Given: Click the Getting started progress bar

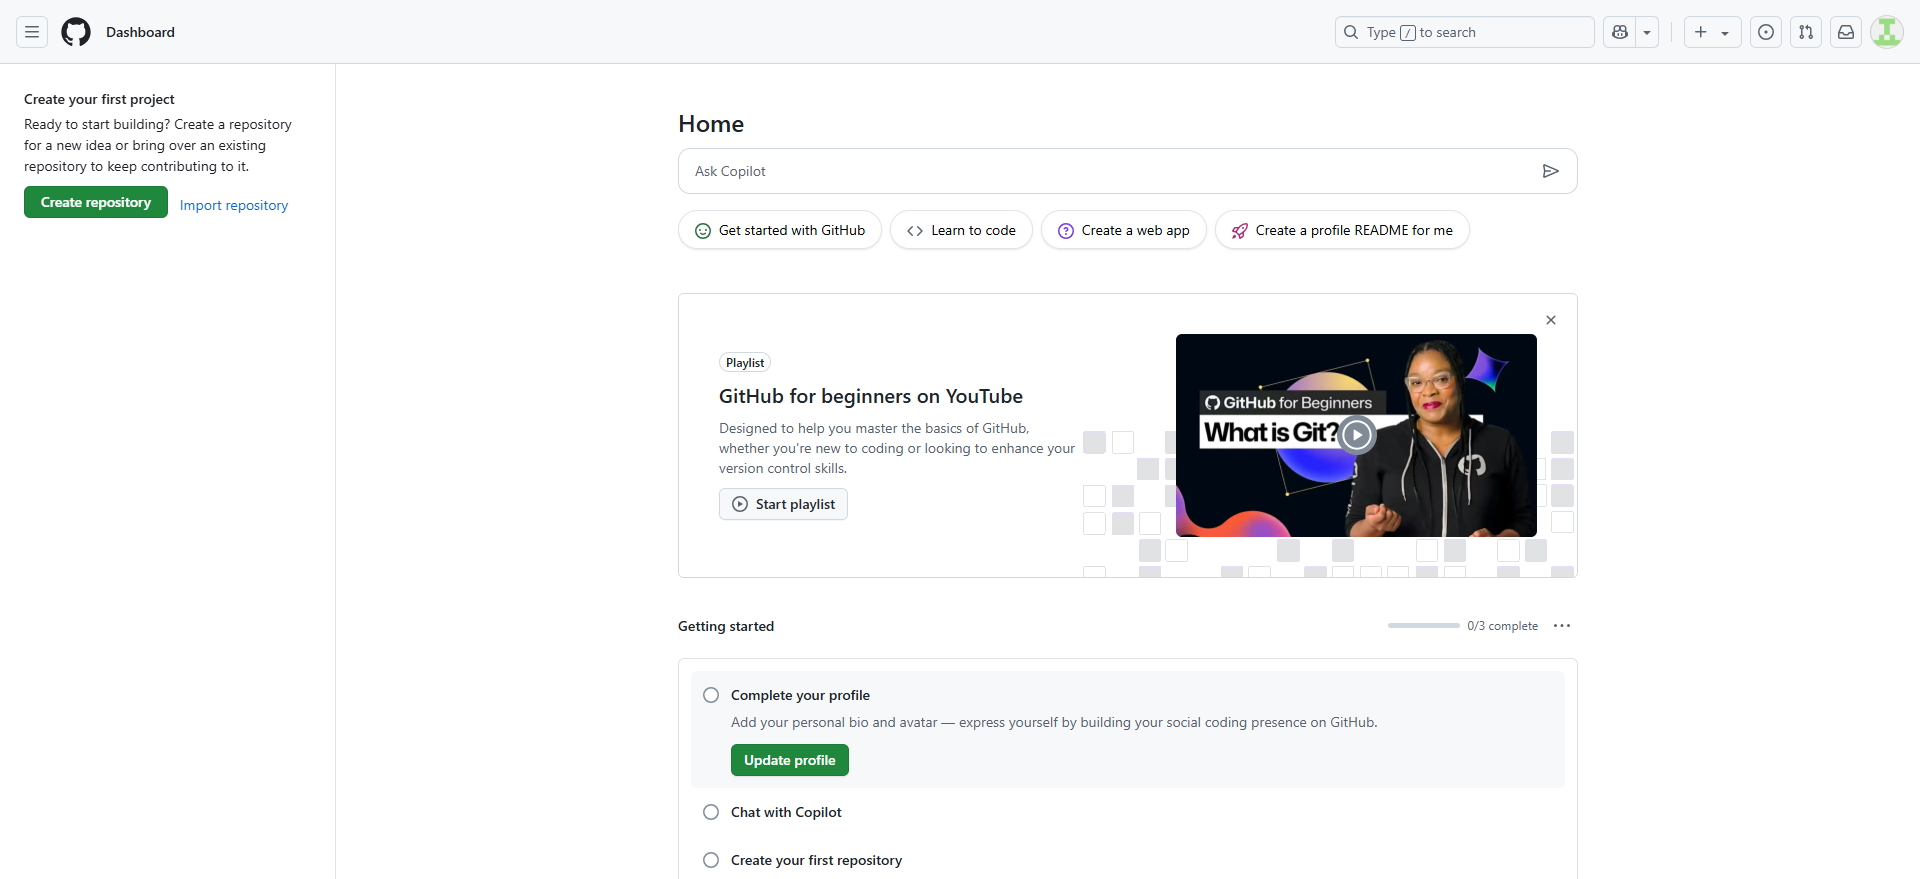Looking at the screenshot, I should [1423, 626].
